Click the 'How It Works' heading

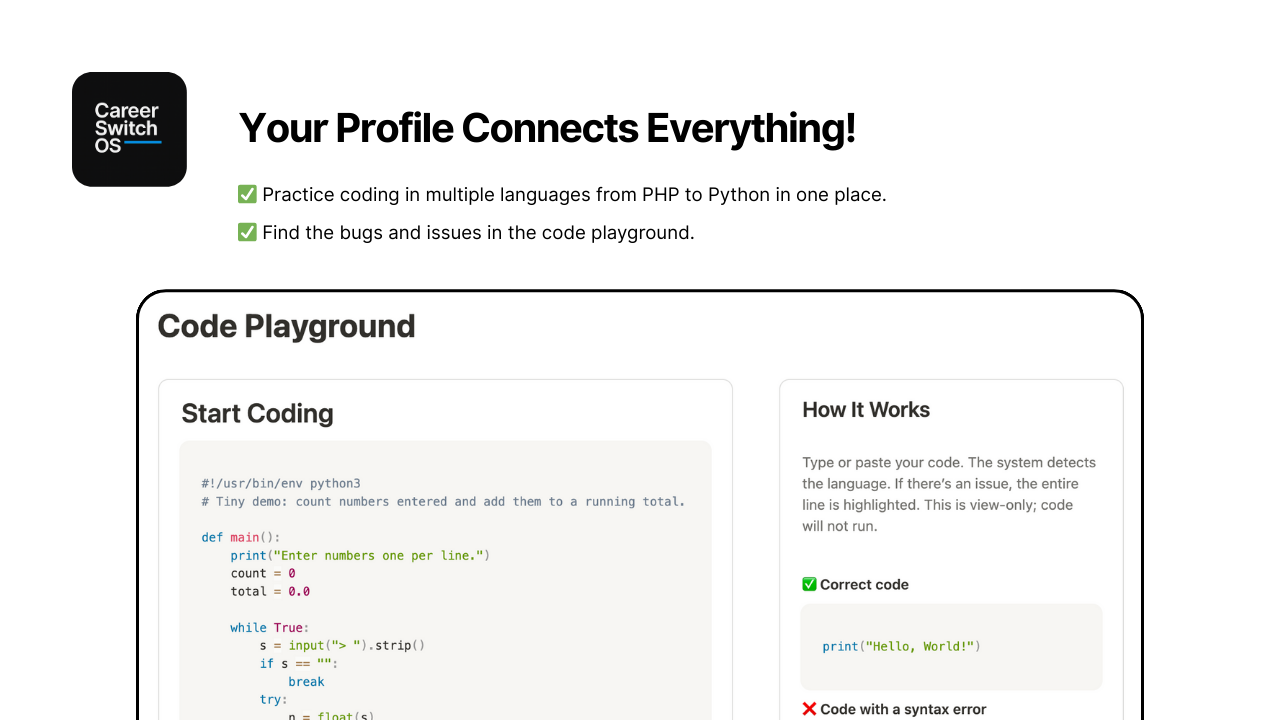(866, 410)
